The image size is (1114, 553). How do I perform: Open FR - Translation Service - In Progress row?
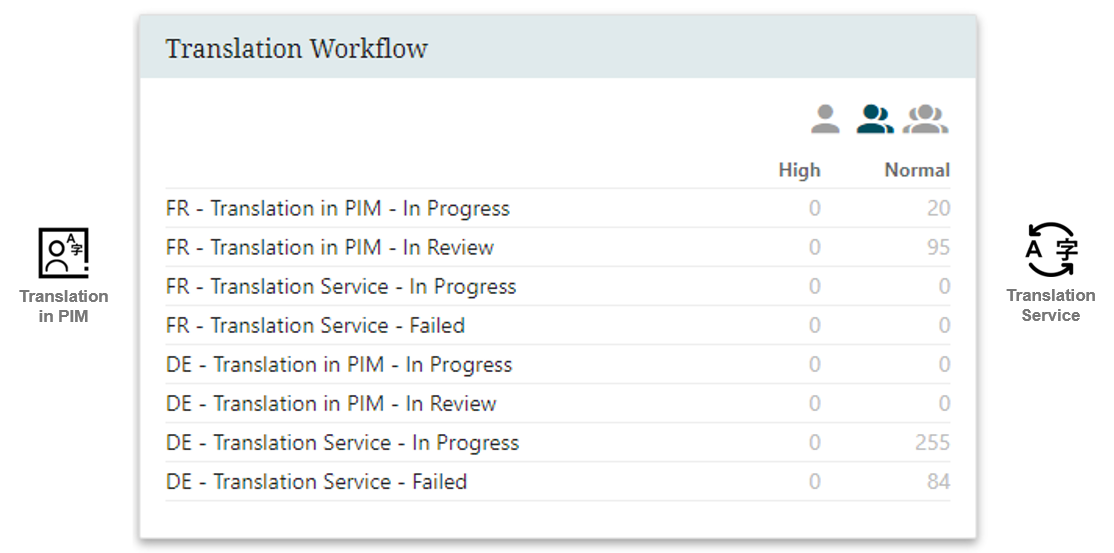[x=558, y=286]
